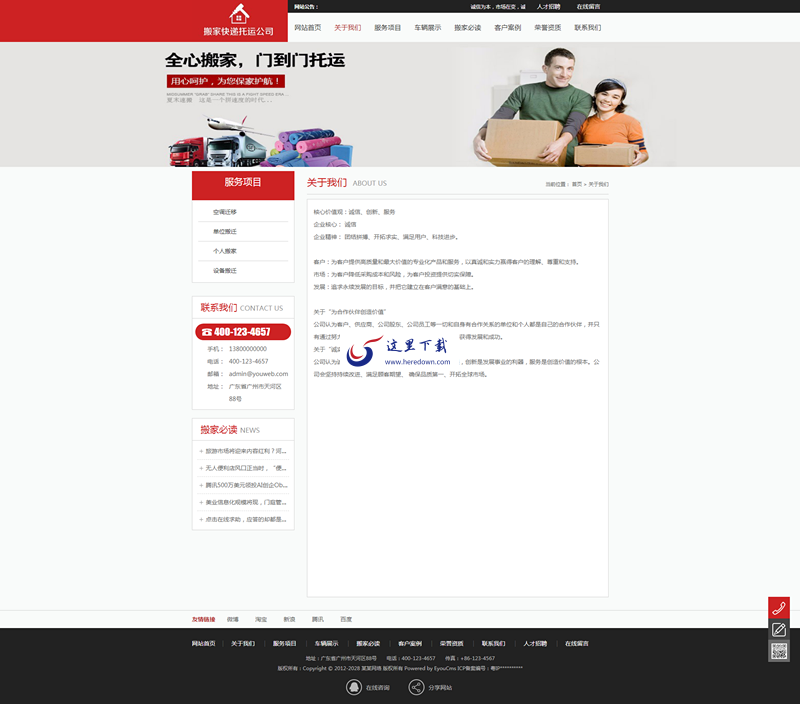800x704 pixels.
Task: Click the 在线咨询 QQ icon in footer
Action: (354, 687)
